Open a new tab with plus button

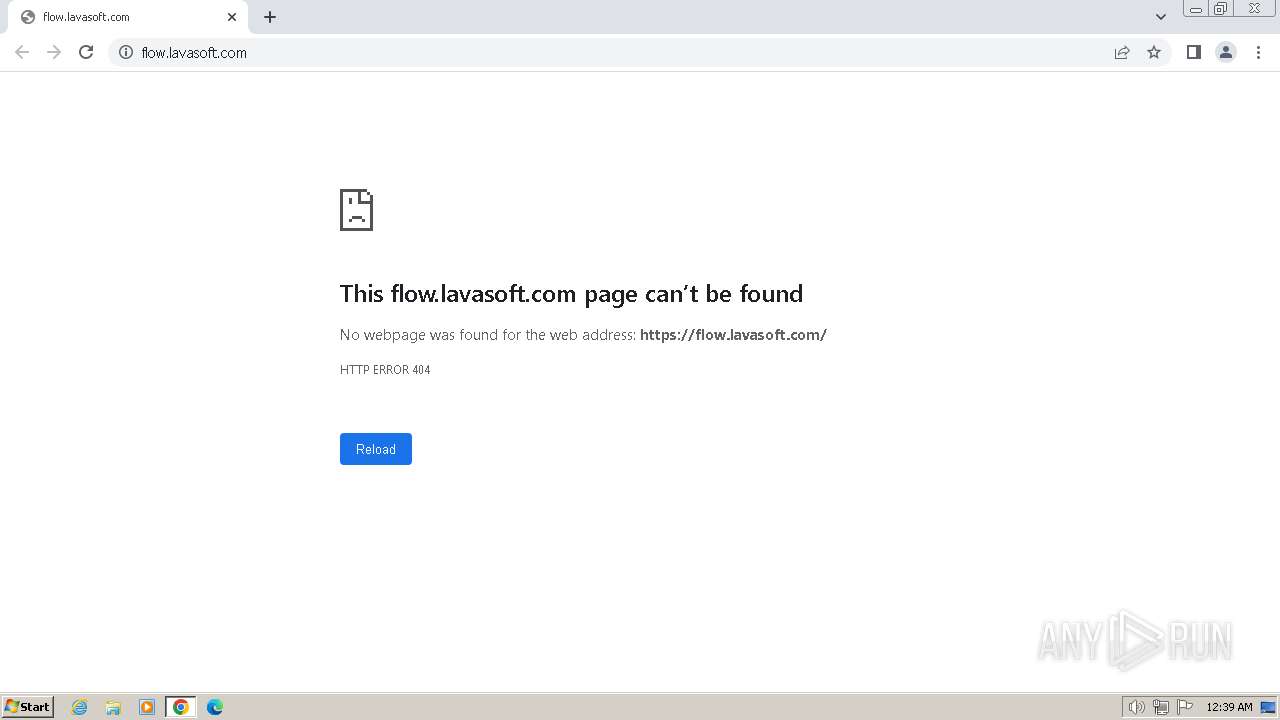click(x=270, y=17)
